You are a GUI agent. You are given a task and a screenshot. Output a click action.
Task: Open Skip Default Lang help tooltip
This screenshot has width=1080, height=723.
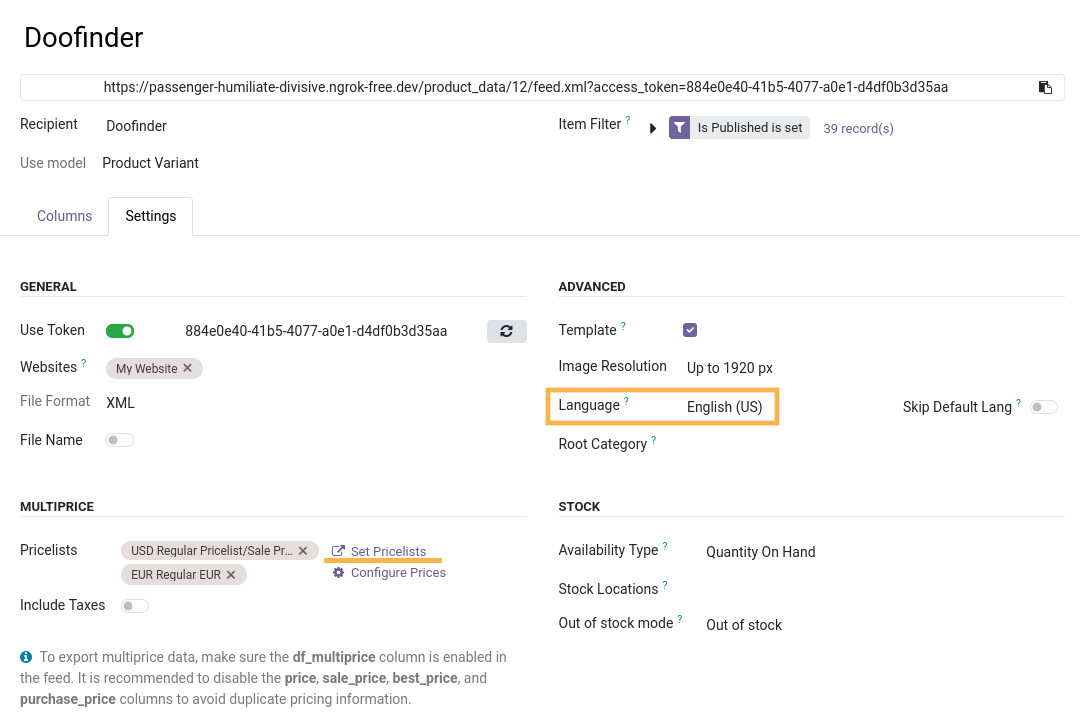(x=1018, y=402)
